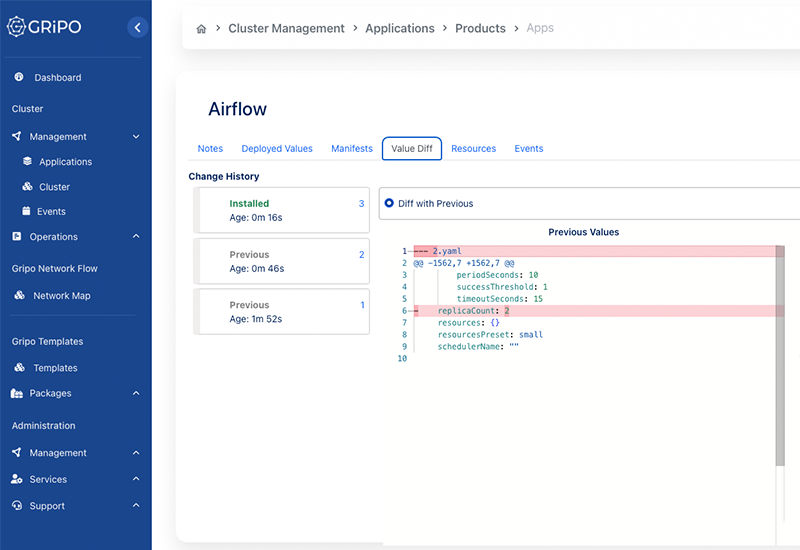
Task: Switch to Deployed Values tab
Action: pyautogui.click(x=277, y=148)
